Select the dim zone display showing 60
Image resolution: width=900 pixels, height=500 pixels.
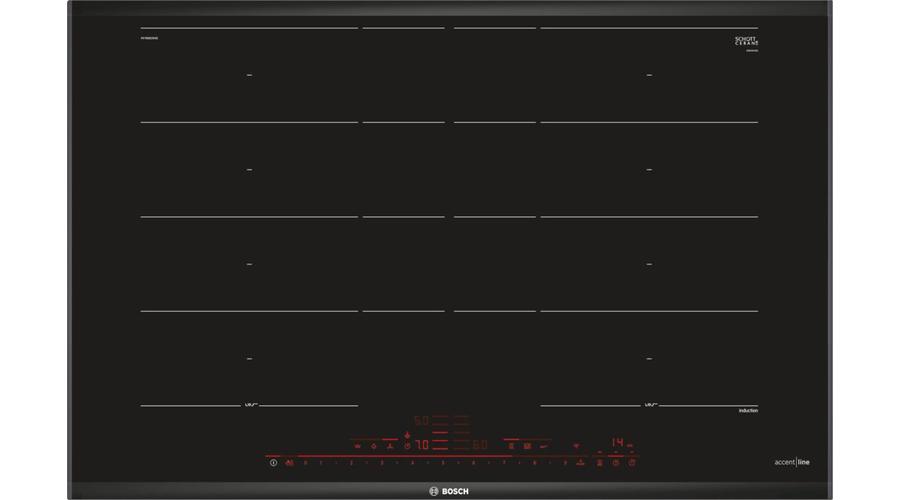pyautogui.click(x=480, y=445)
